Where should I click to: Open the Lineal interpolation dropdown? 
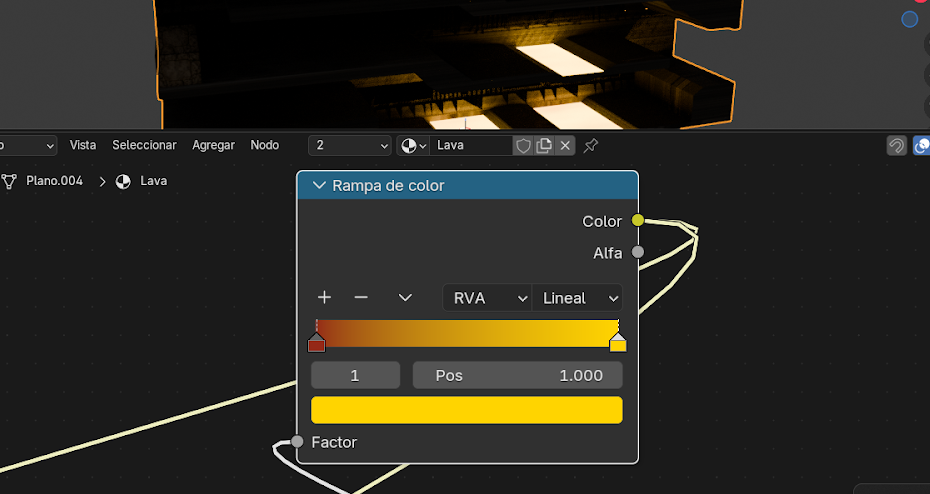click(x=577, y=298)
